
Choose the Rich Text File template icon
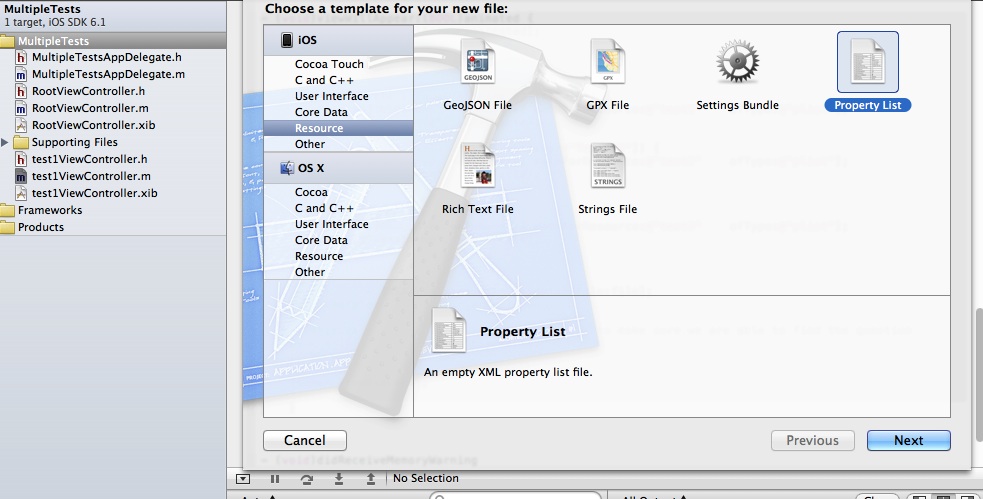point(477,167)
